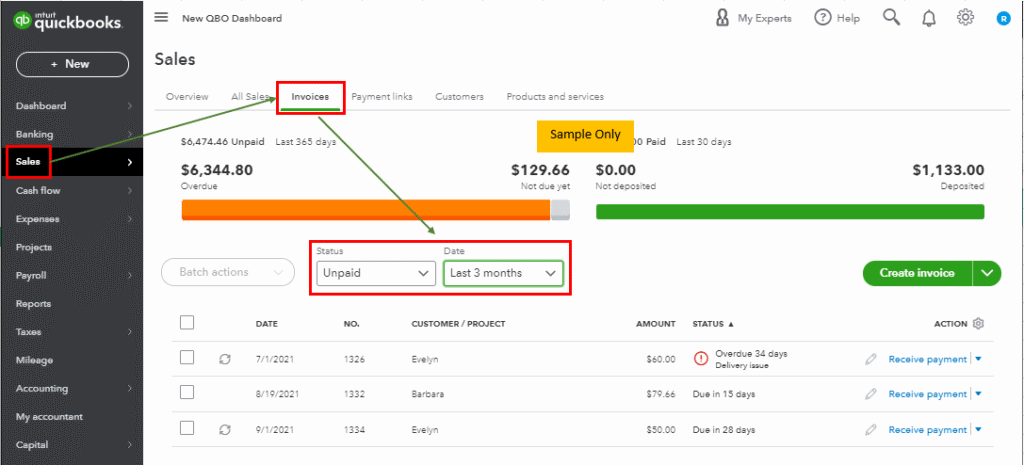The width and height of the screenshot is (1024, 465).
Task: Switch to the Customers tab
Action: (460, 97)
